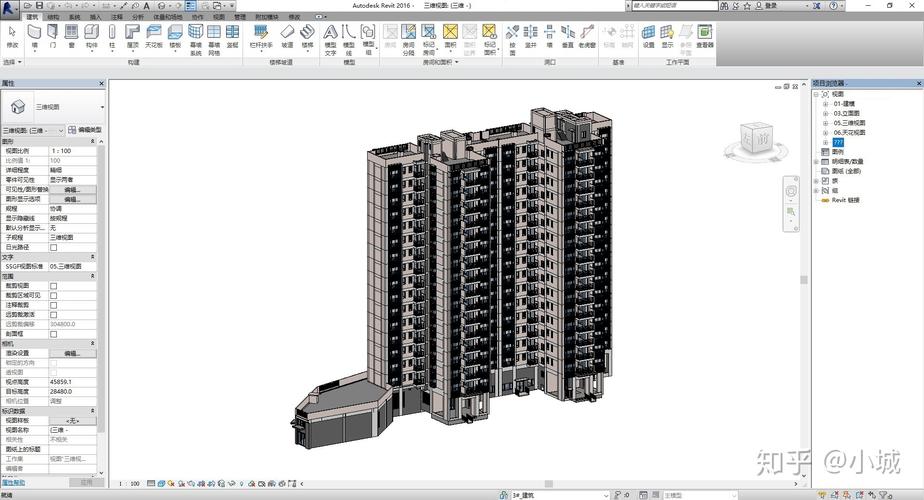Screen dimensions: 924x500
Task: Check the Section Box (剖面框) option
Action: (54, 334)
